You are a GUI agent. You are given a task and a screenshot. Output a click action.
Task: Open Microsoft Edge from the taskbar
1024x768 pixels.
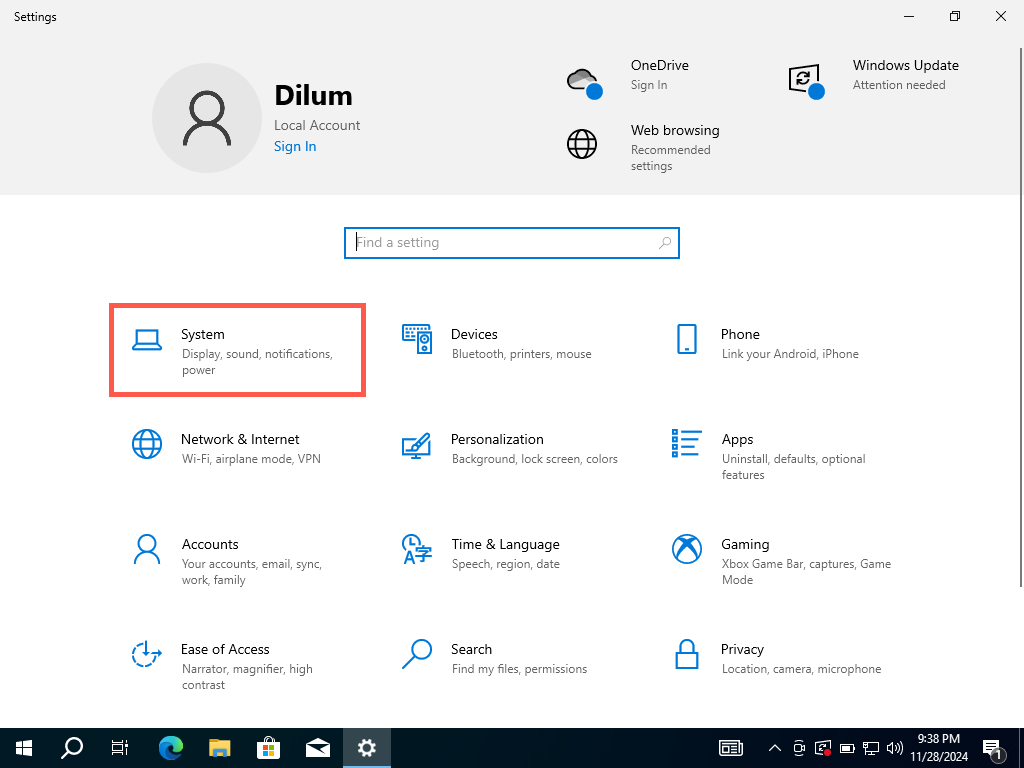171,748
